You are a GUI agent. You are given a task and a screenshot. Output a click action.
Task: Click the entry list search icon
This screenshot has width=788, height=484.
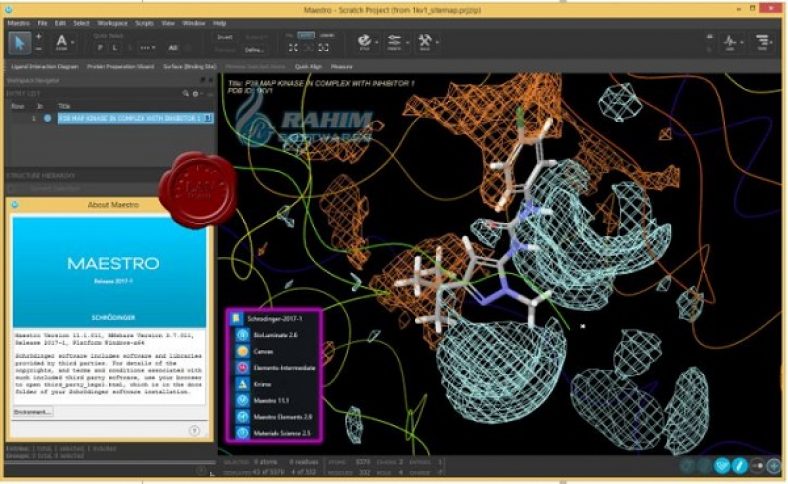(x=186, y=93)
